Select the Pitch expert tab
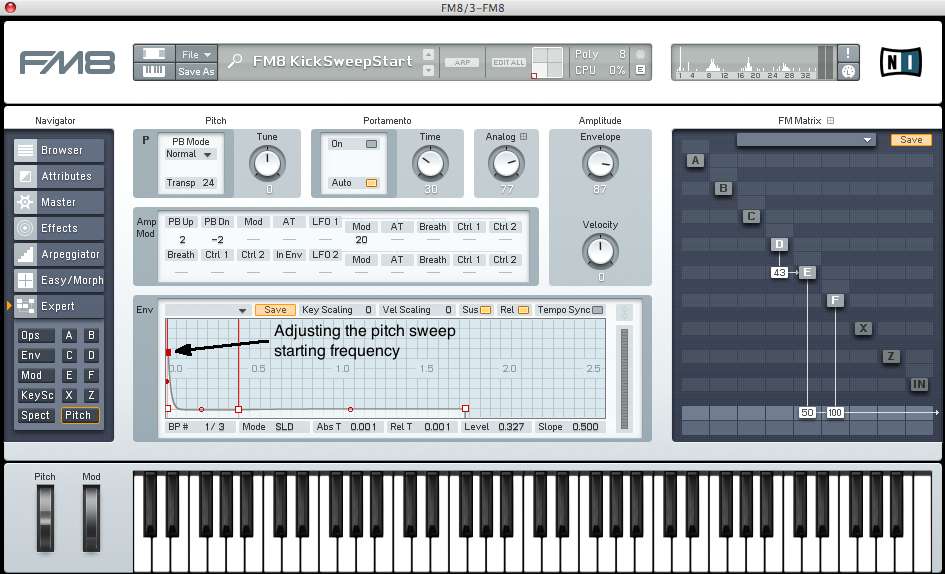Screen dimensions: 945x574 click(x=80, y=415)
